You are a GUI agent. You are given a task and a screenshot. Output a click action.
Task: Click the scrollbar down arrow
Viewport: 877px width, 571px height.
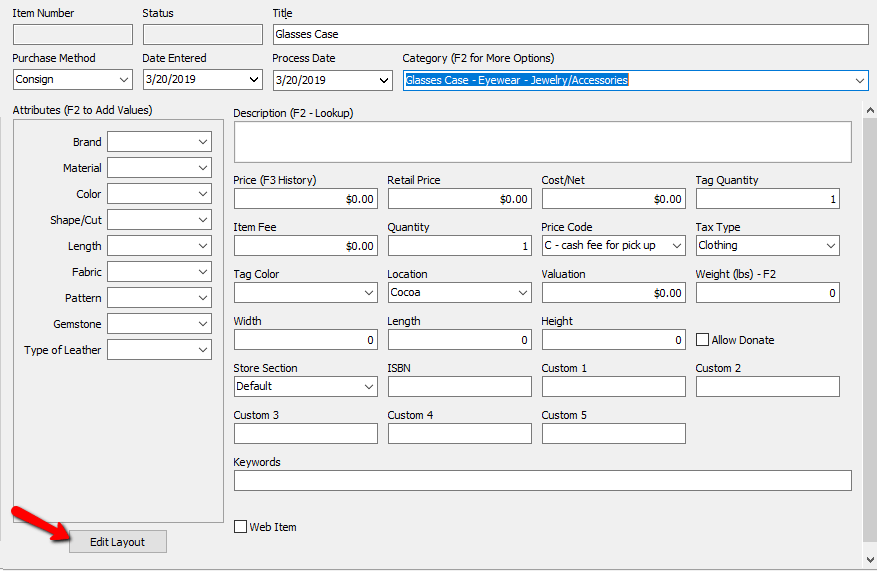[870, 559]
